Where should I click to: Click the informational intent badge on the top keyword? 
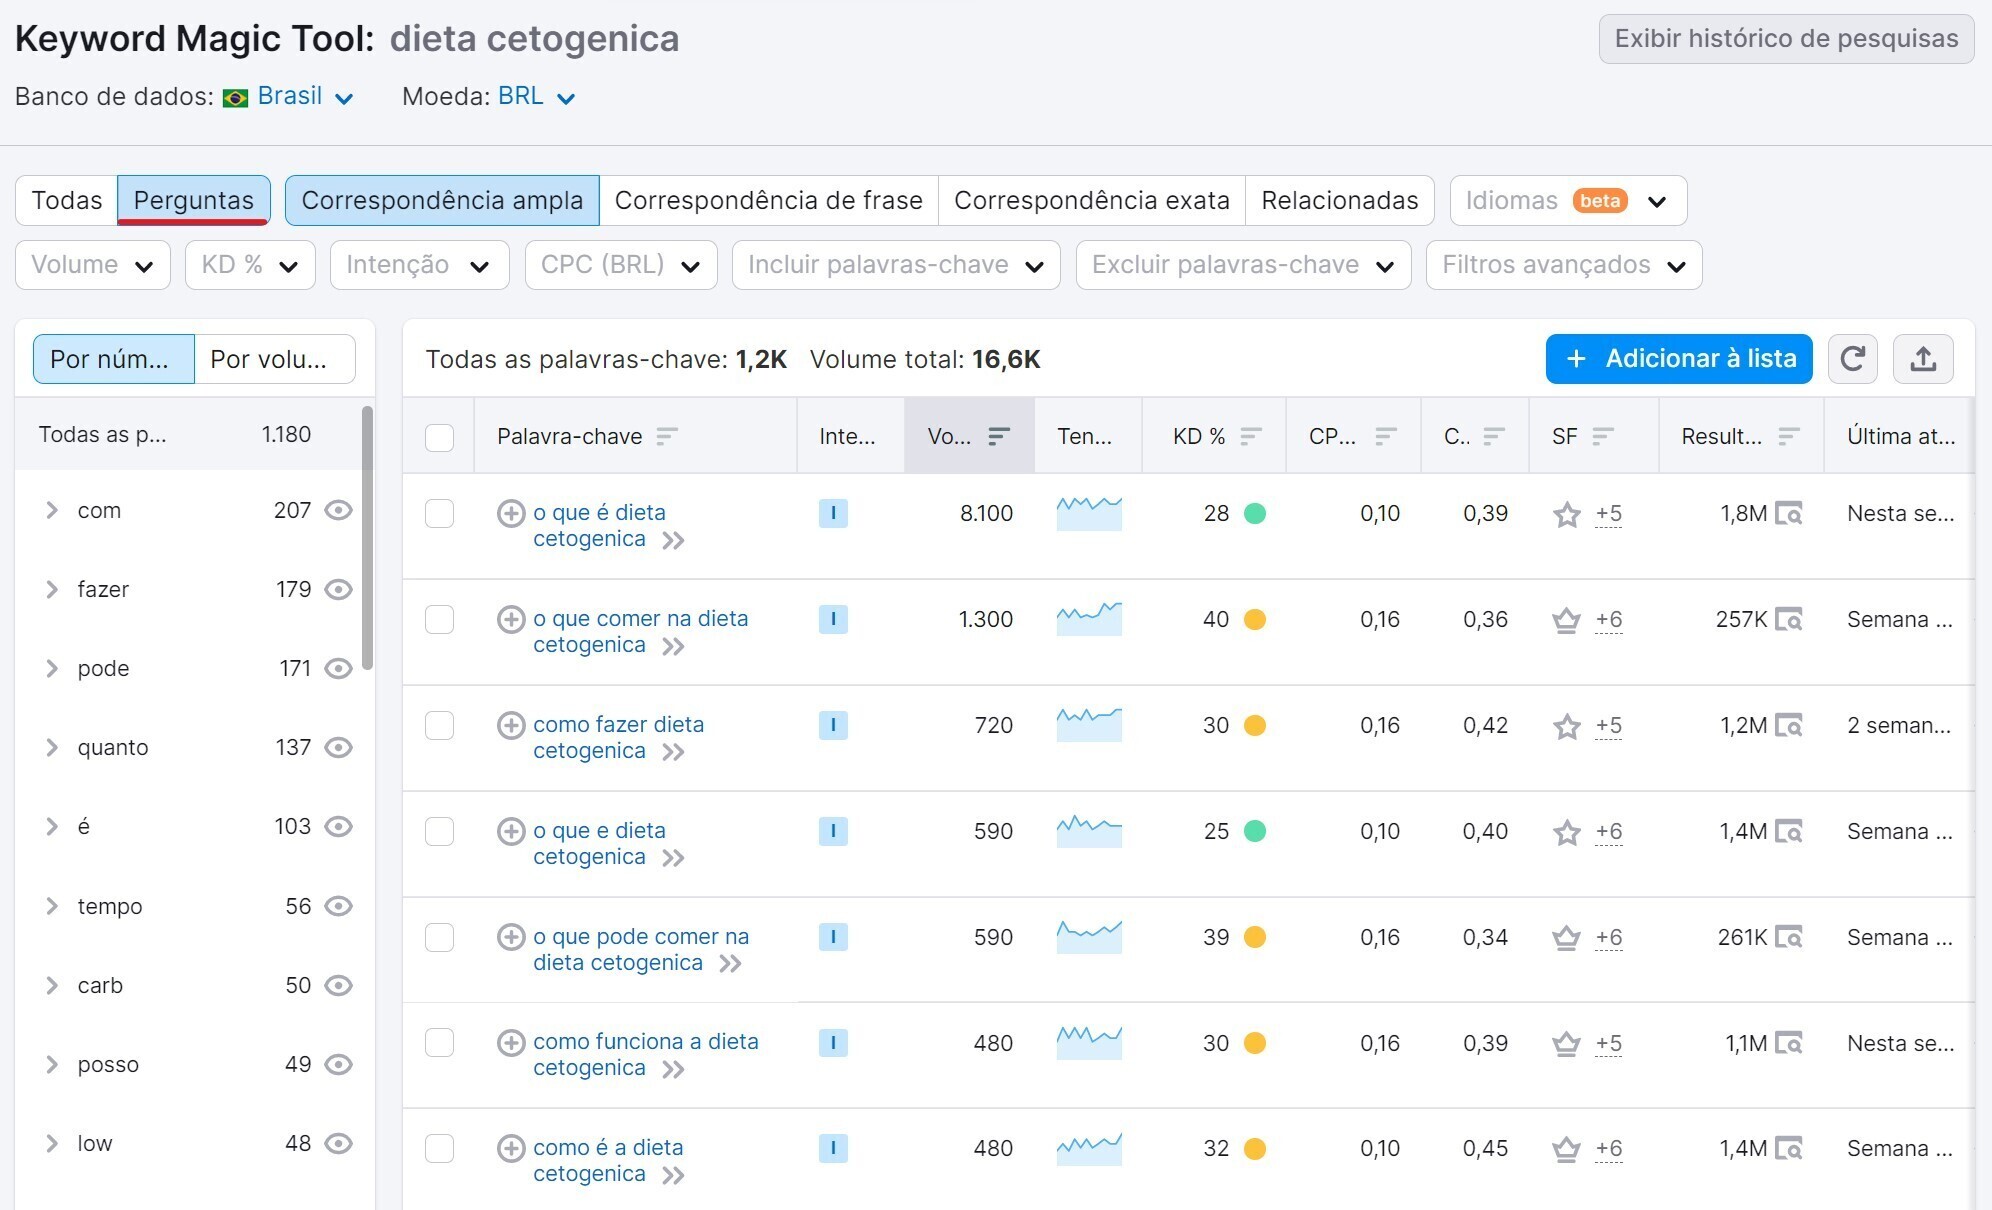click(834, 513)
